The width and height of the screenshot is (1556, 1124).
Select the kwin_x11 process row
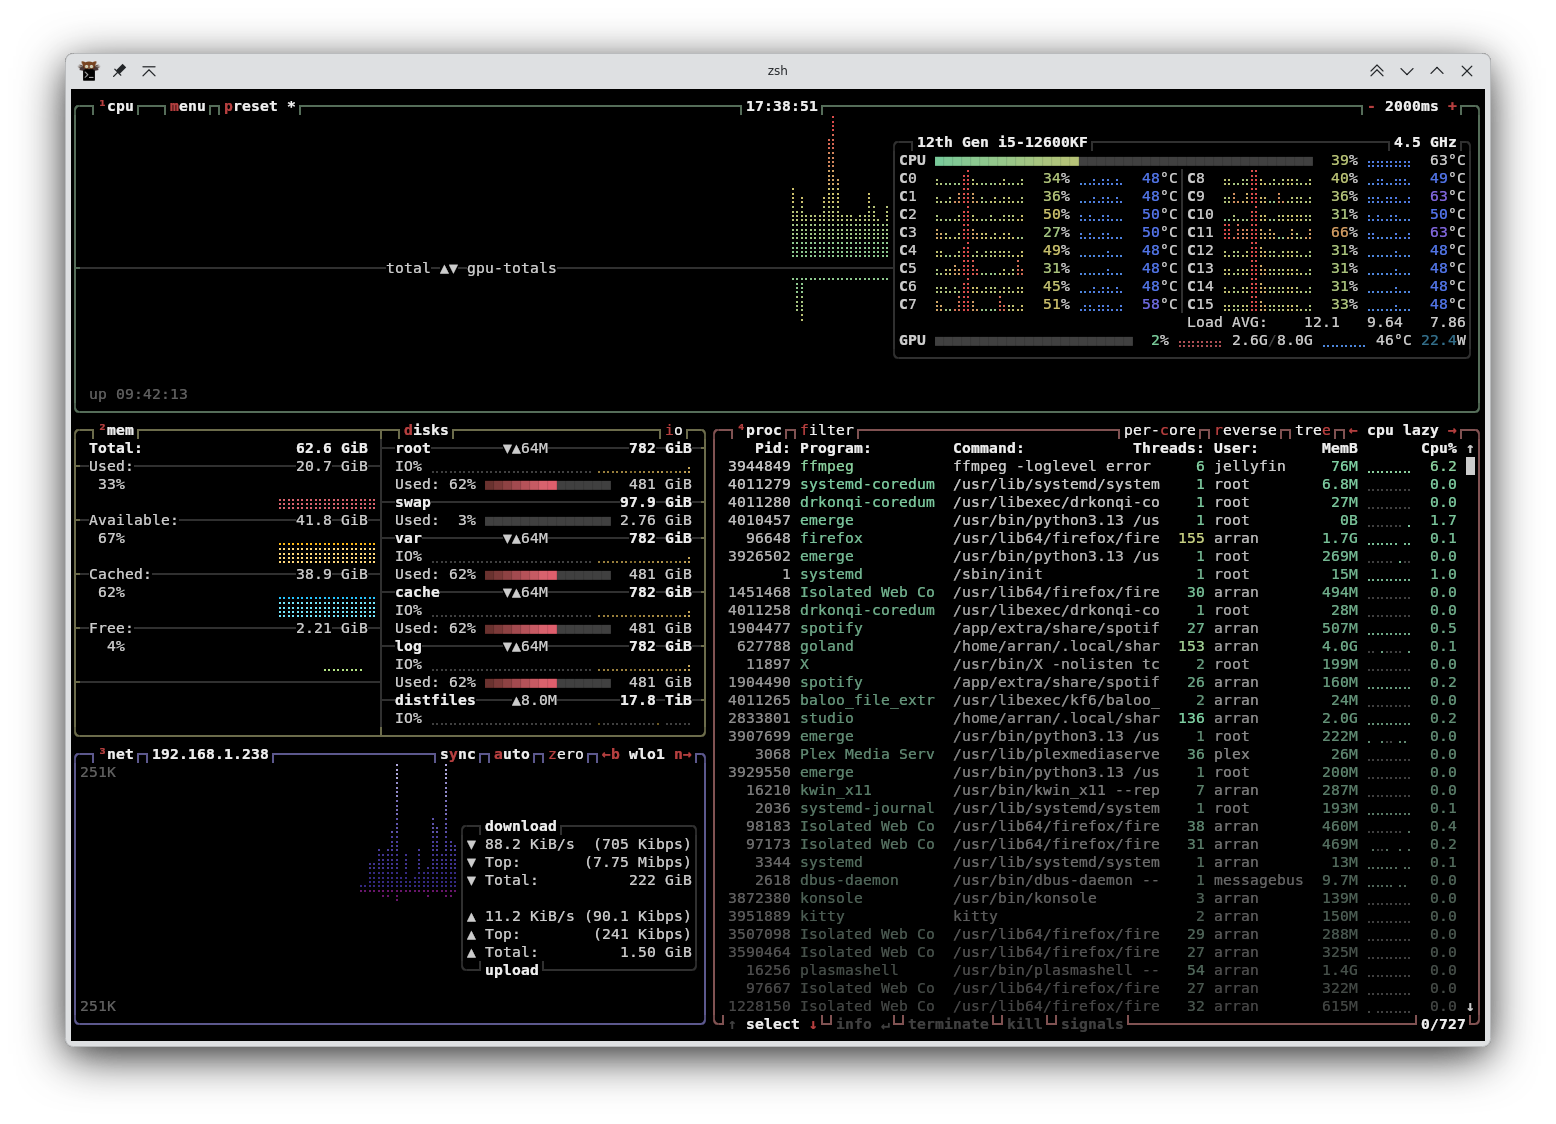coord(1092,791)
